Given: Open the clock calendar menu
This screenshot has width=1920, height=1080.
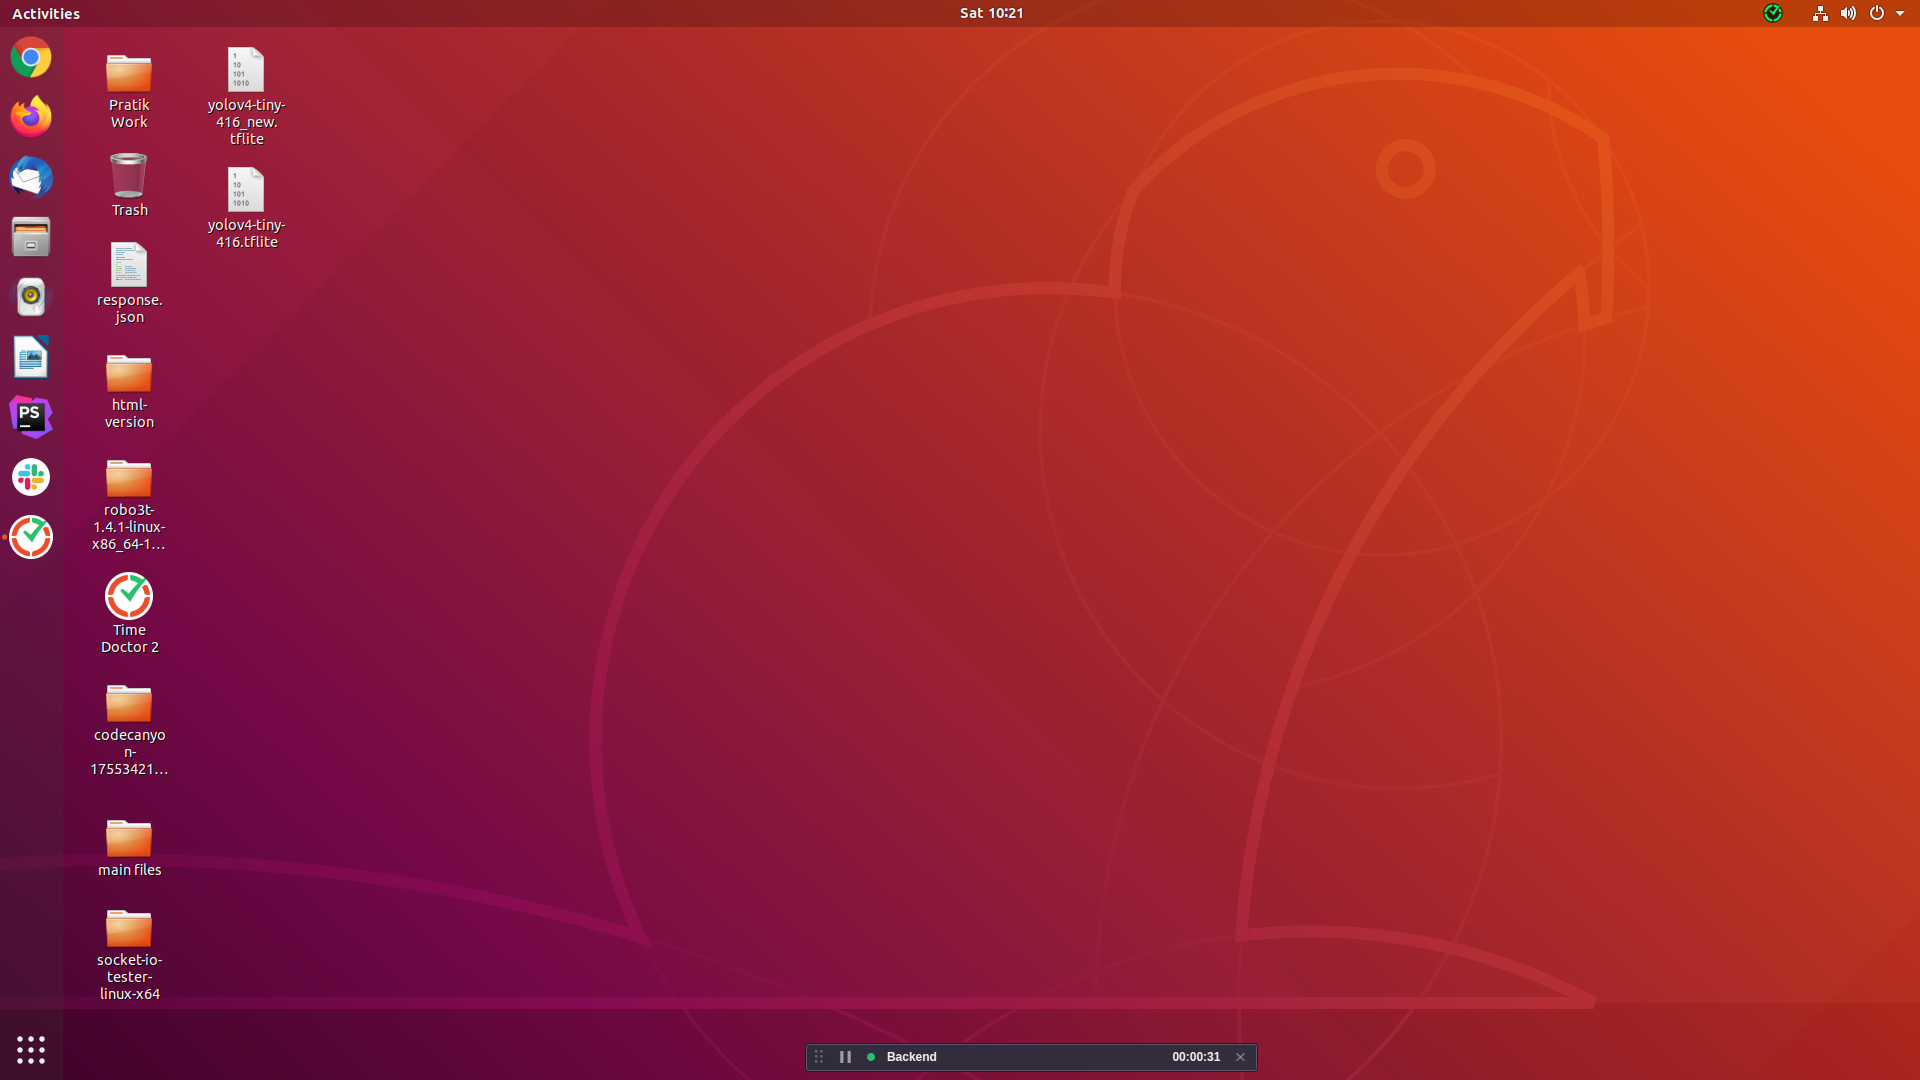Looking at the screenshot, I should click(x=991, y=13).
